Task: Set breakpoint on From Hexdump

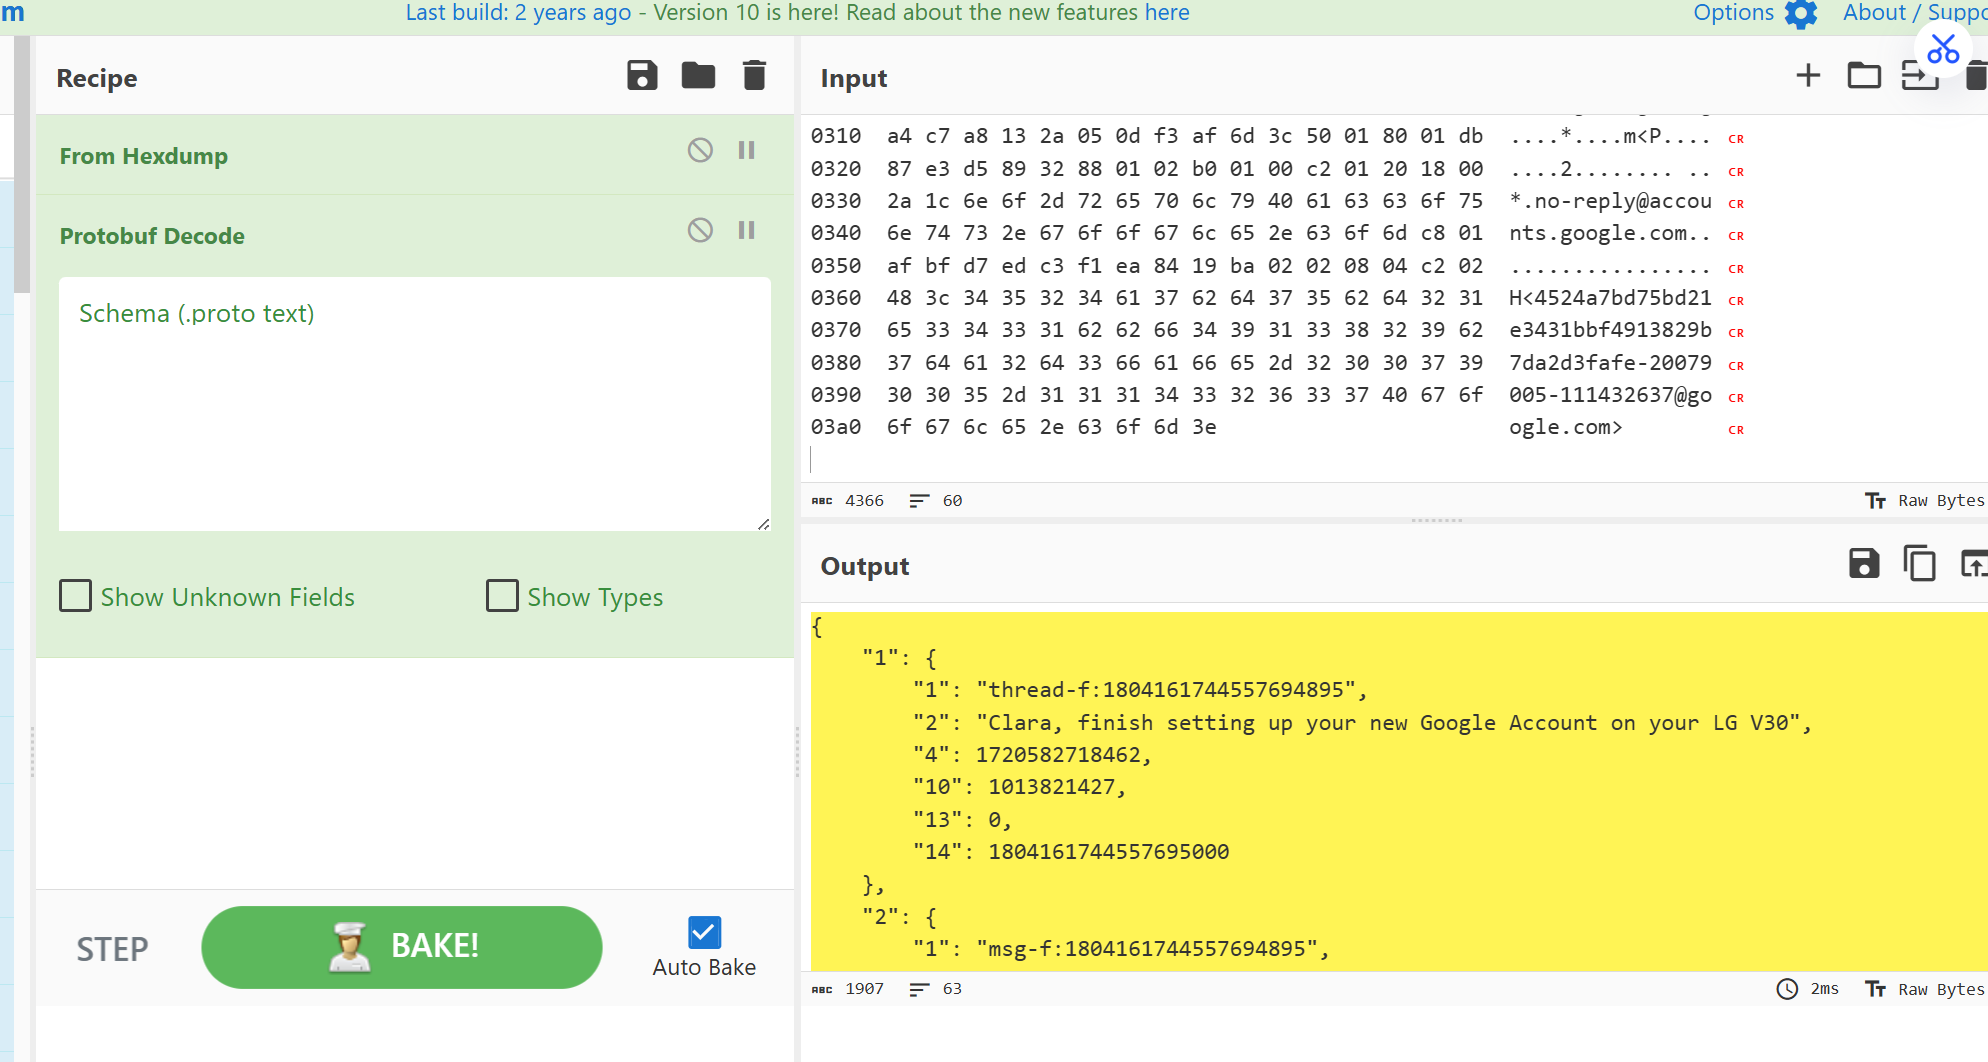Action: (746, 151)
